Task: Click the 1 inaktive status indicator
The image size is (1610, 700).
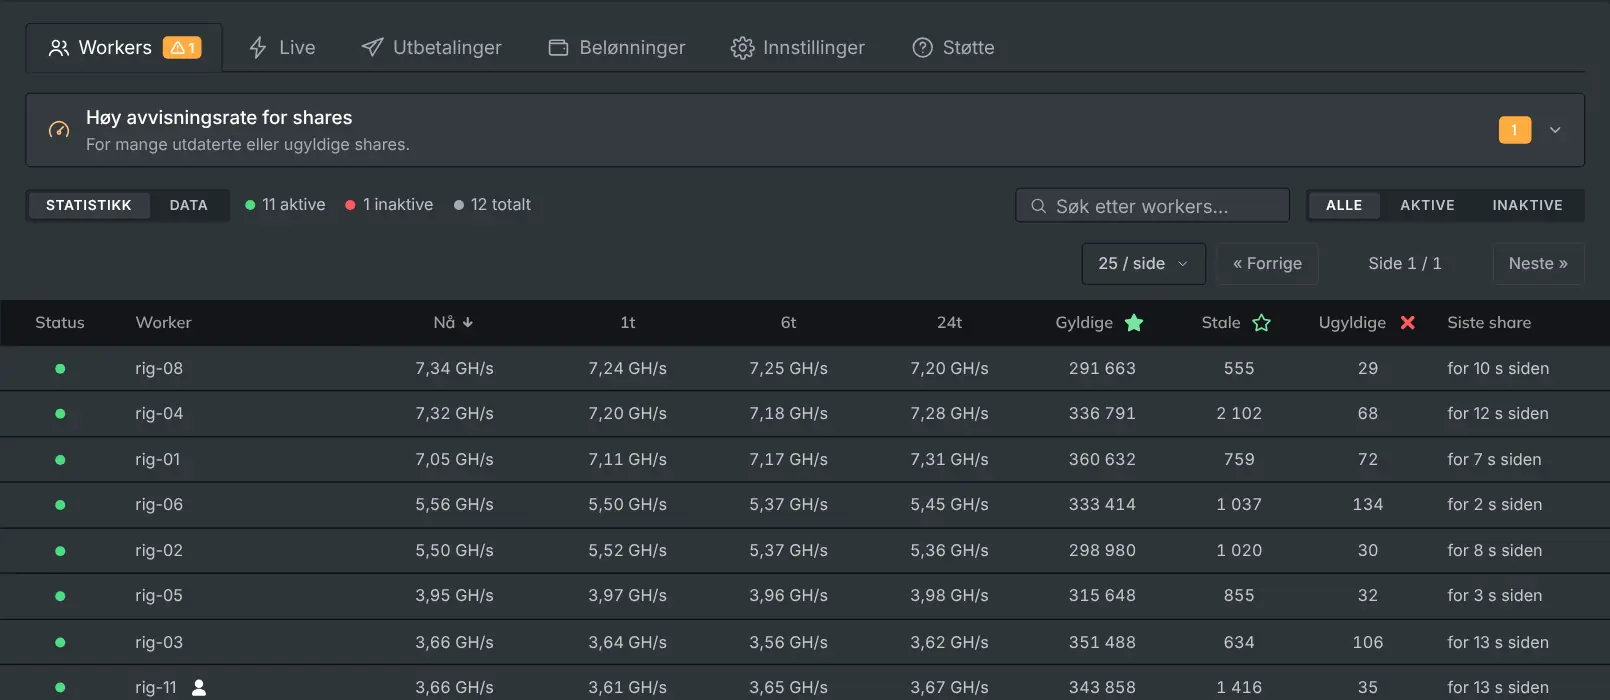Action: click(389, 205)
